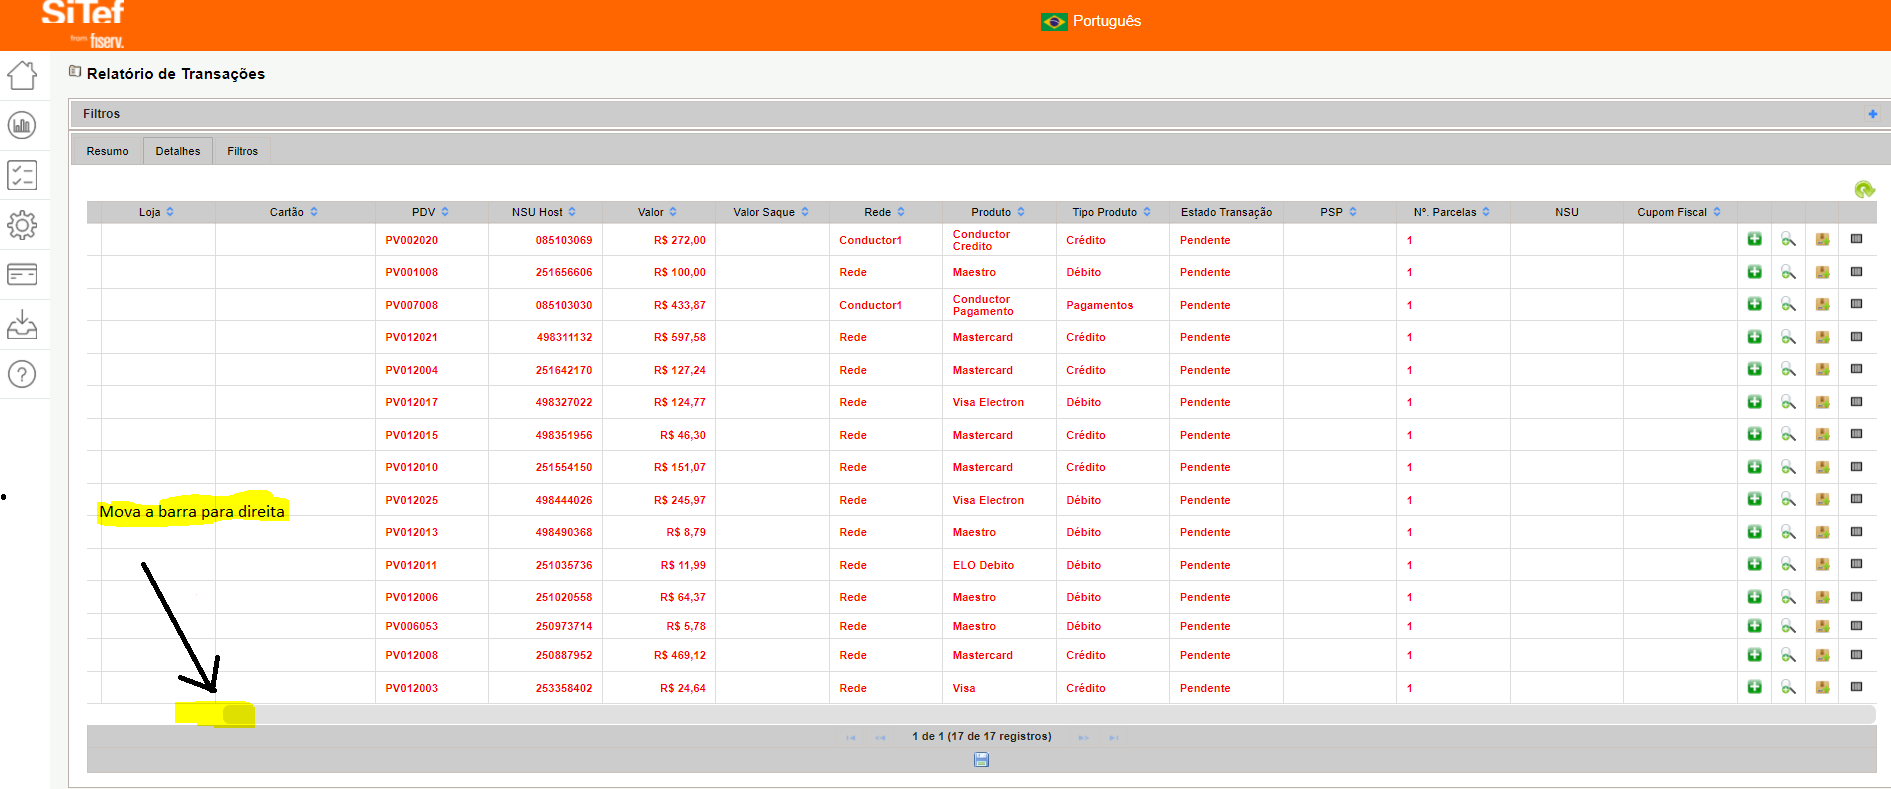Click the horizontal scrollbar thumb
The width and height of the screenshot is (1891, 789).
point(238,714)
